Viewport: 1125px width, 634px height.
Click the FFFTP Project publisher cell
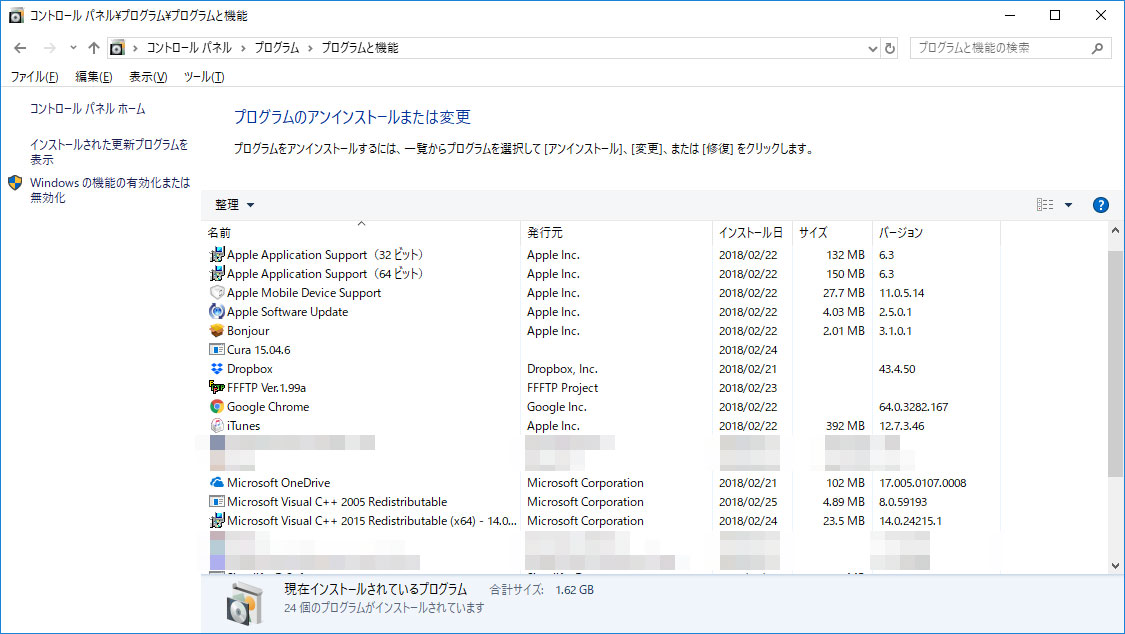pyautogui.click(x=562, y=388)
